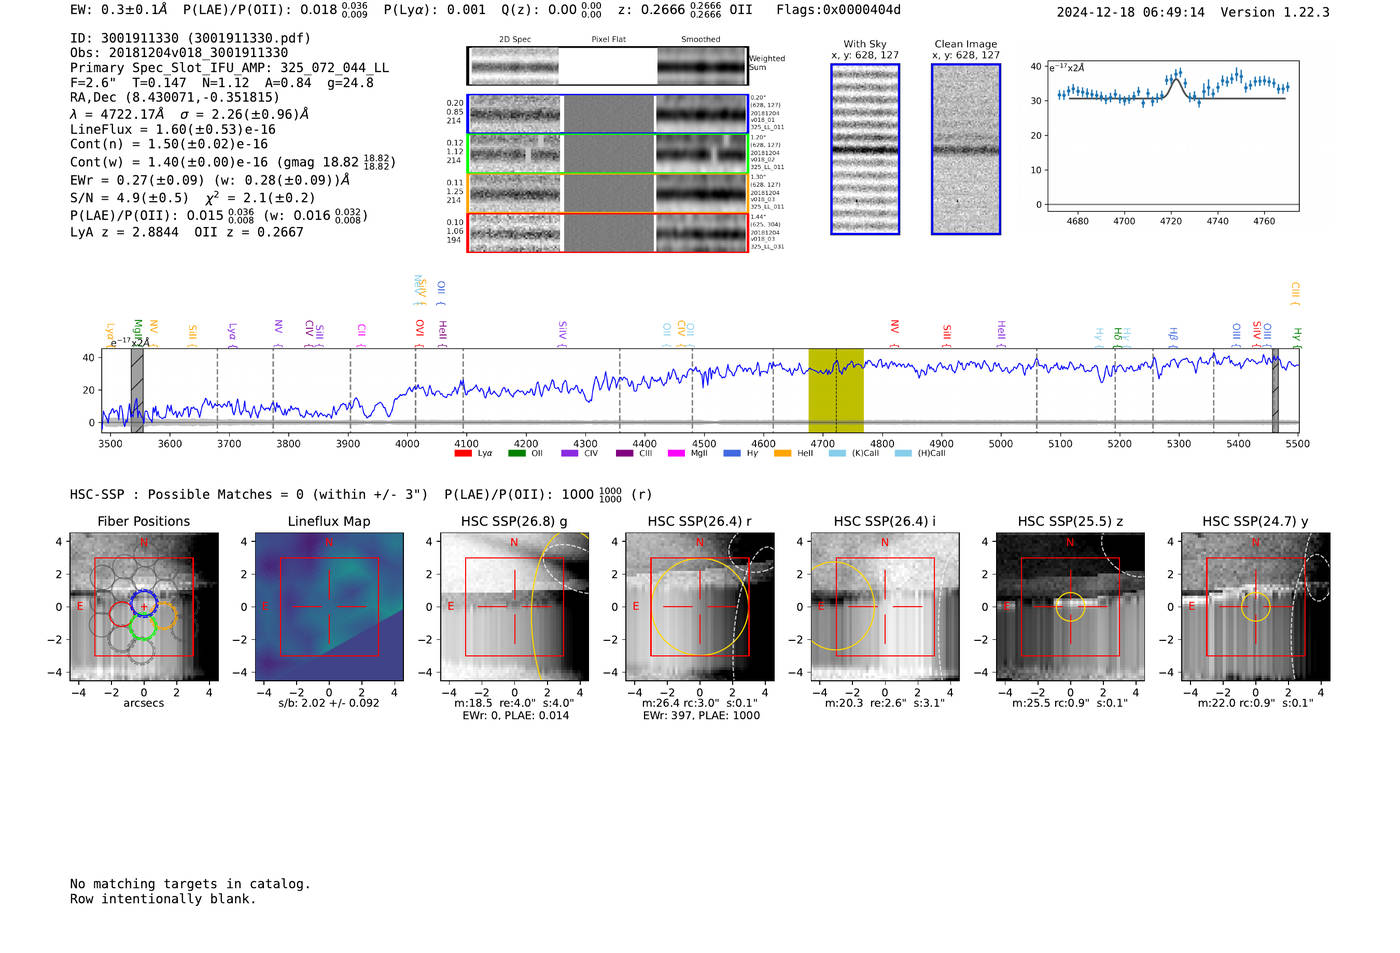
Task: Click 'Row intentionally blank.' text
Action: [163, 899]
